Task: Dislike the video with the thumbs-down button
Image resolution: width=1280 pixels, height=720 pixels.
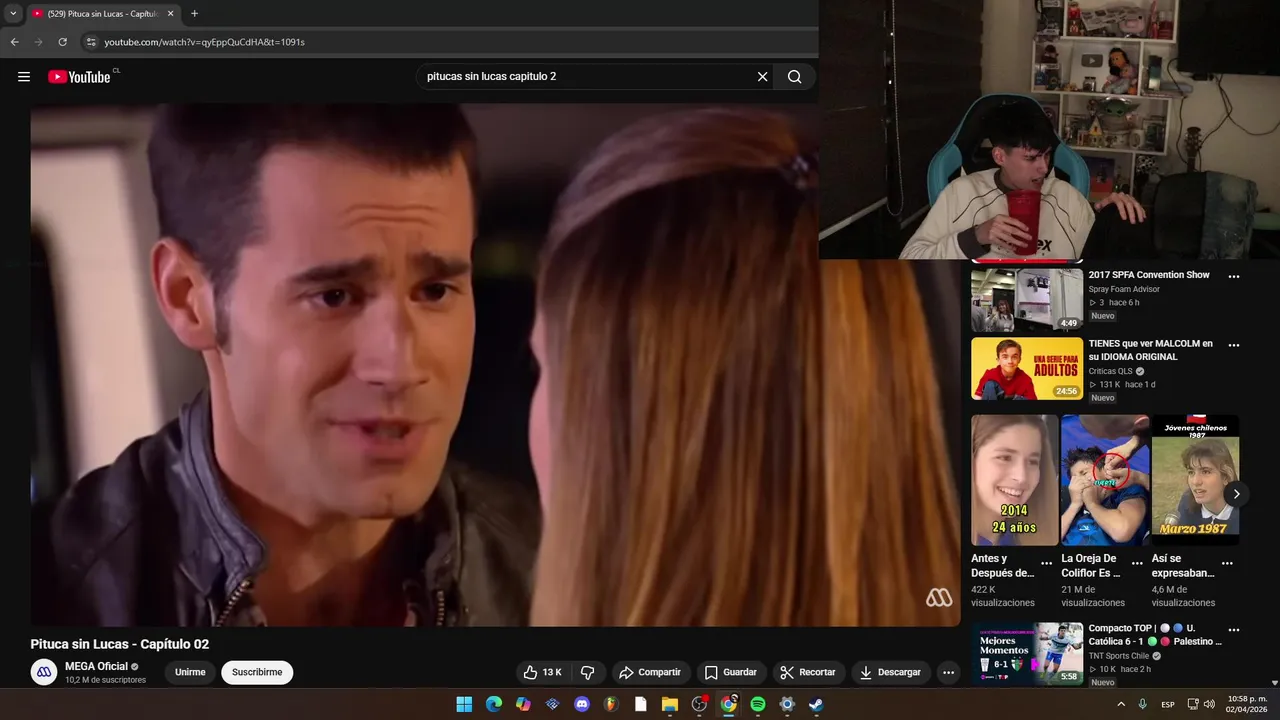Action: [x=588, y=672]
